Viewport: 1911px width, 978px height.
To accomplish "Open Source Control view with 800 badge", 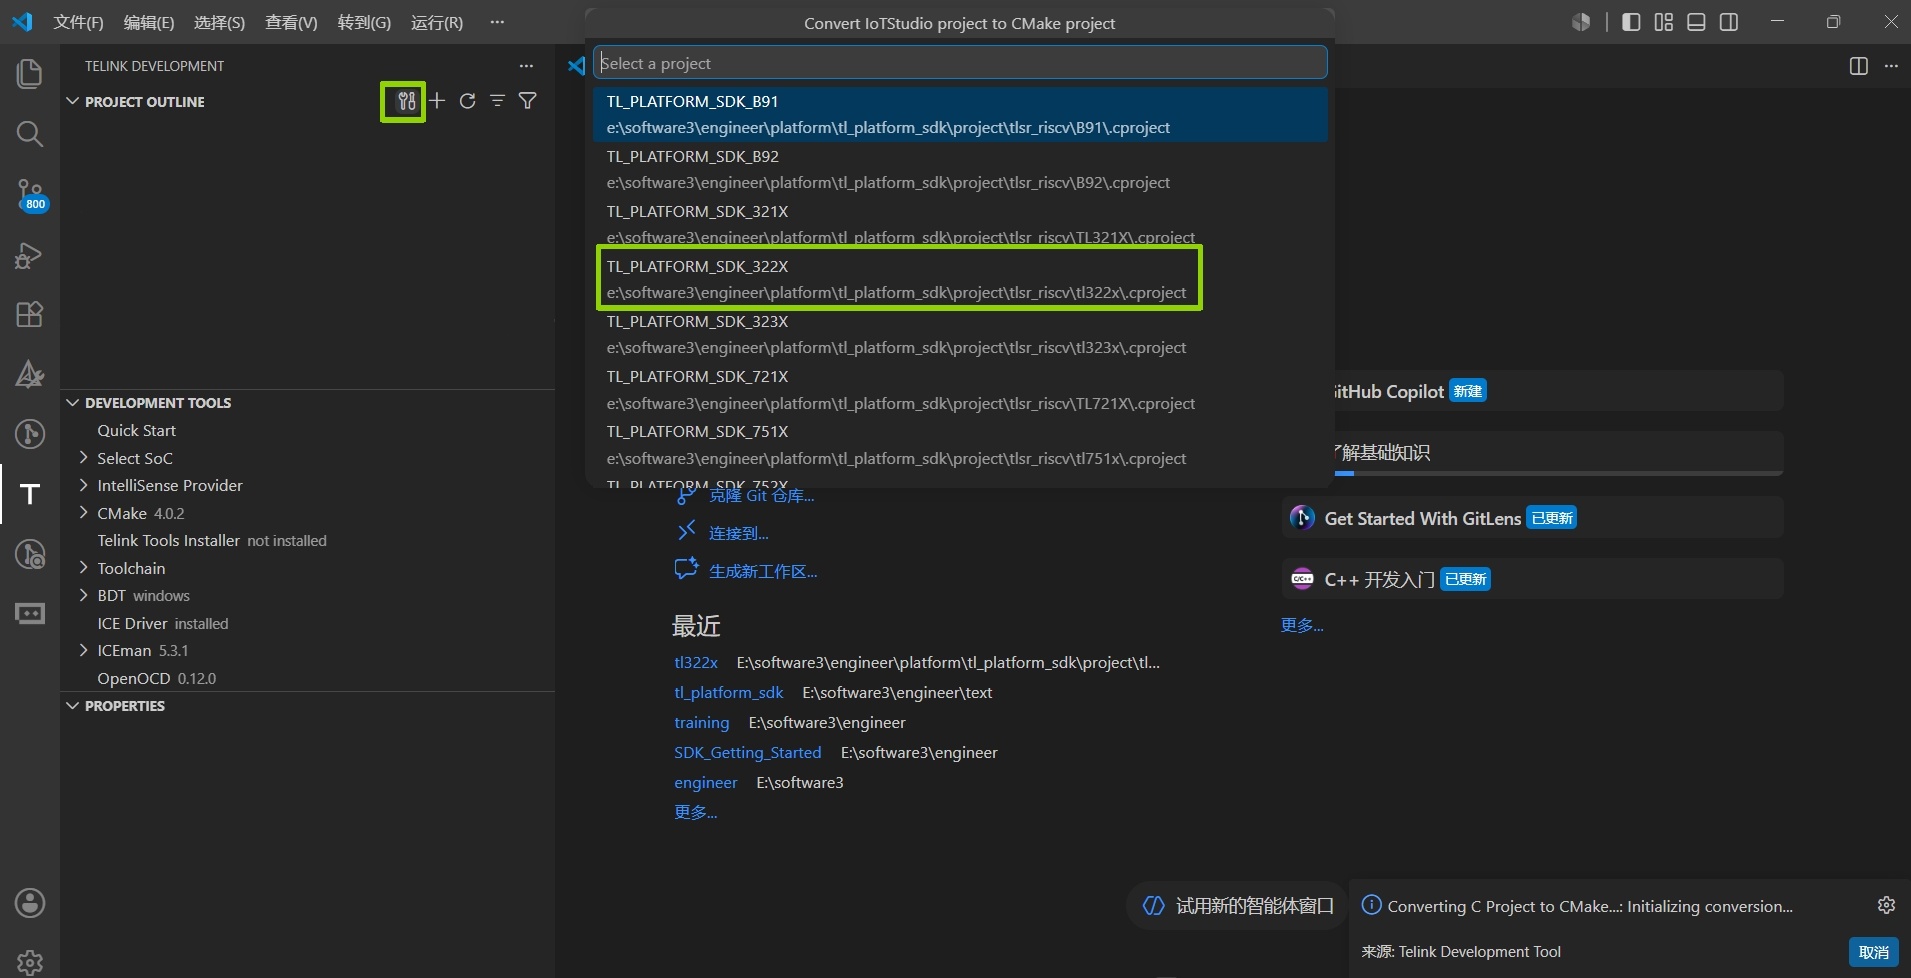I will pos(30,195).
